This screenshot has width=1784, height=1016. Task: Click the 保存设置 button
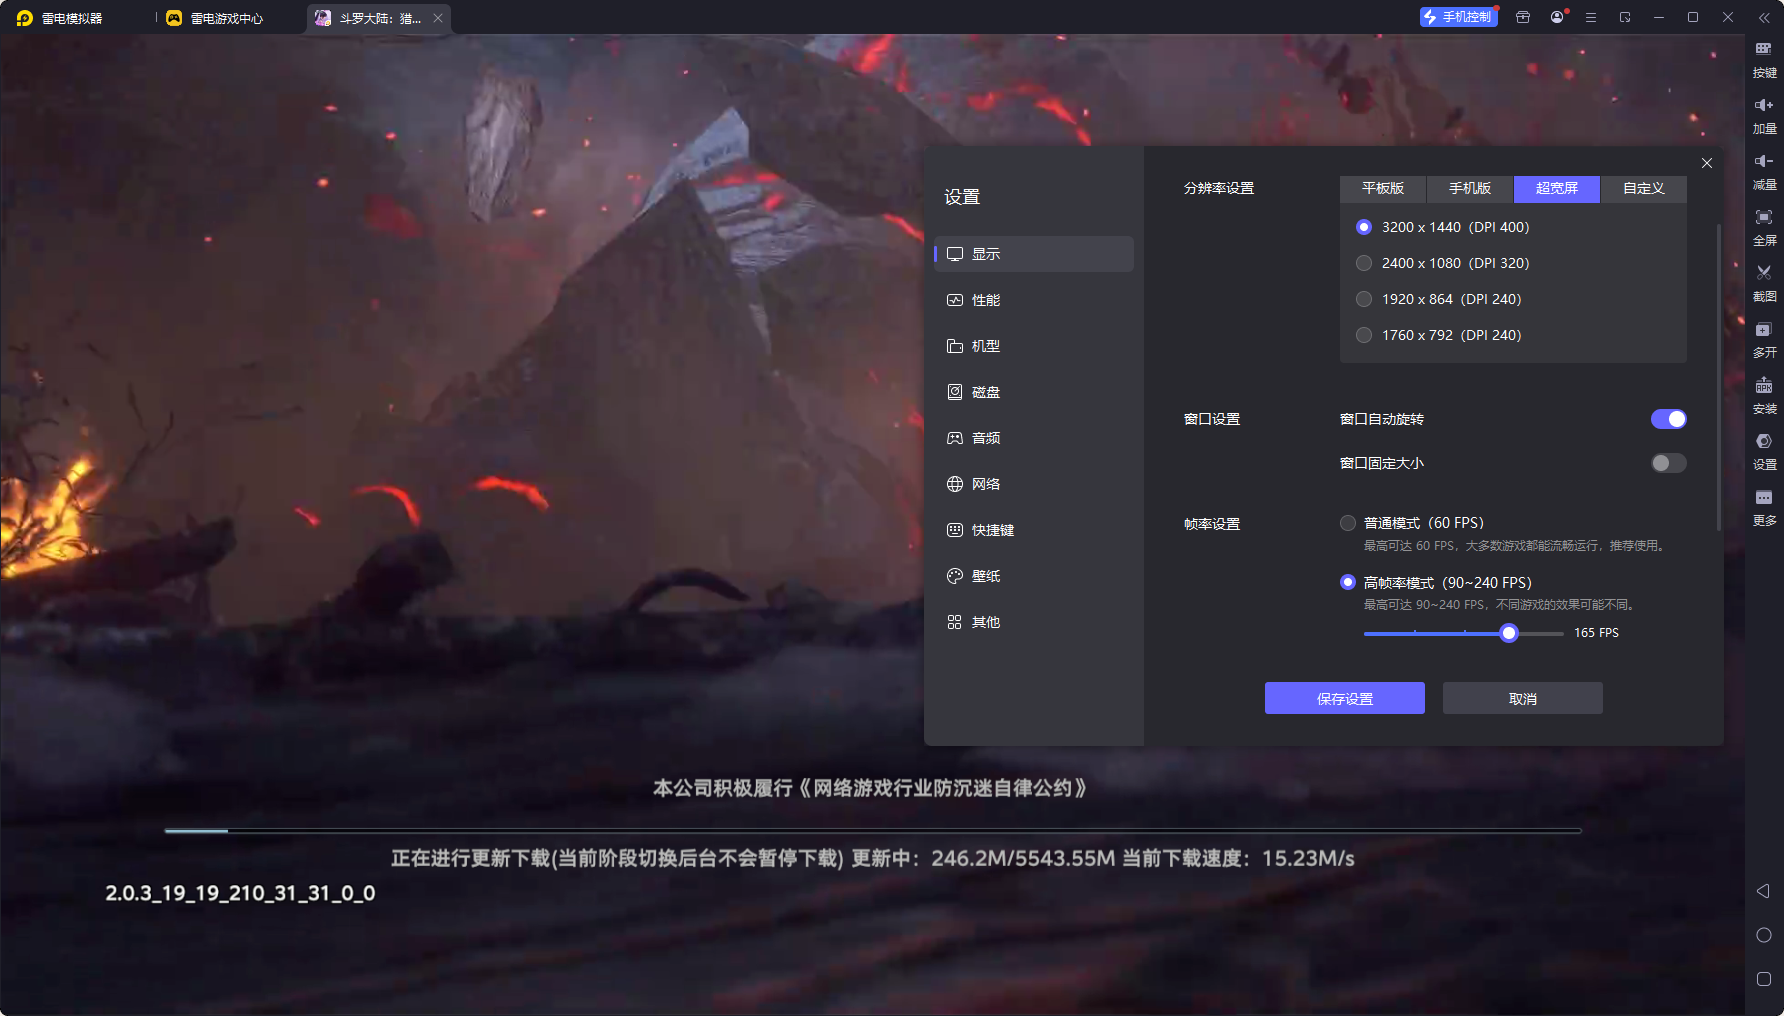pos(1344,699)
